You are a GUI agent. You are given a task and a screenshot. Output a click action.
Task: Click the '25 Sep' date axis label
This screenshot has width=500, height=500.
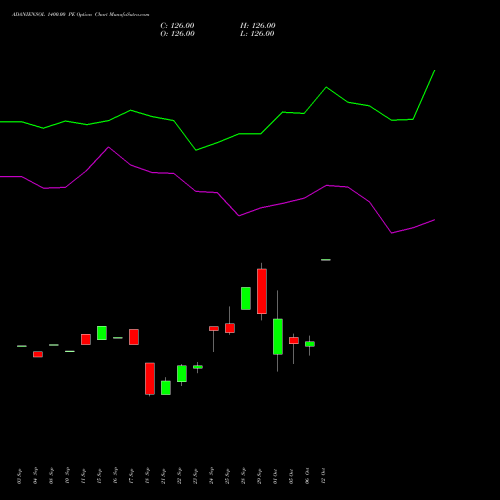click(227, 476)
